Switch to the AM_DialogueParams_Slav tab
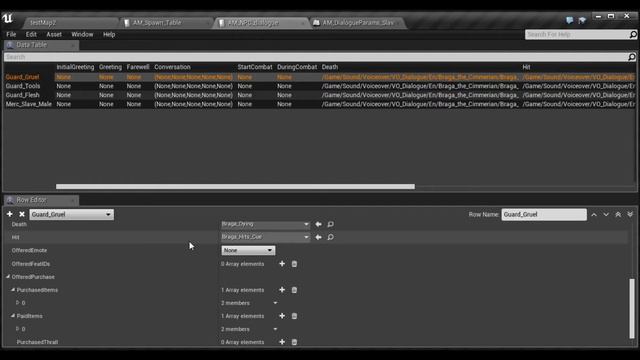 tap(358, 23)
